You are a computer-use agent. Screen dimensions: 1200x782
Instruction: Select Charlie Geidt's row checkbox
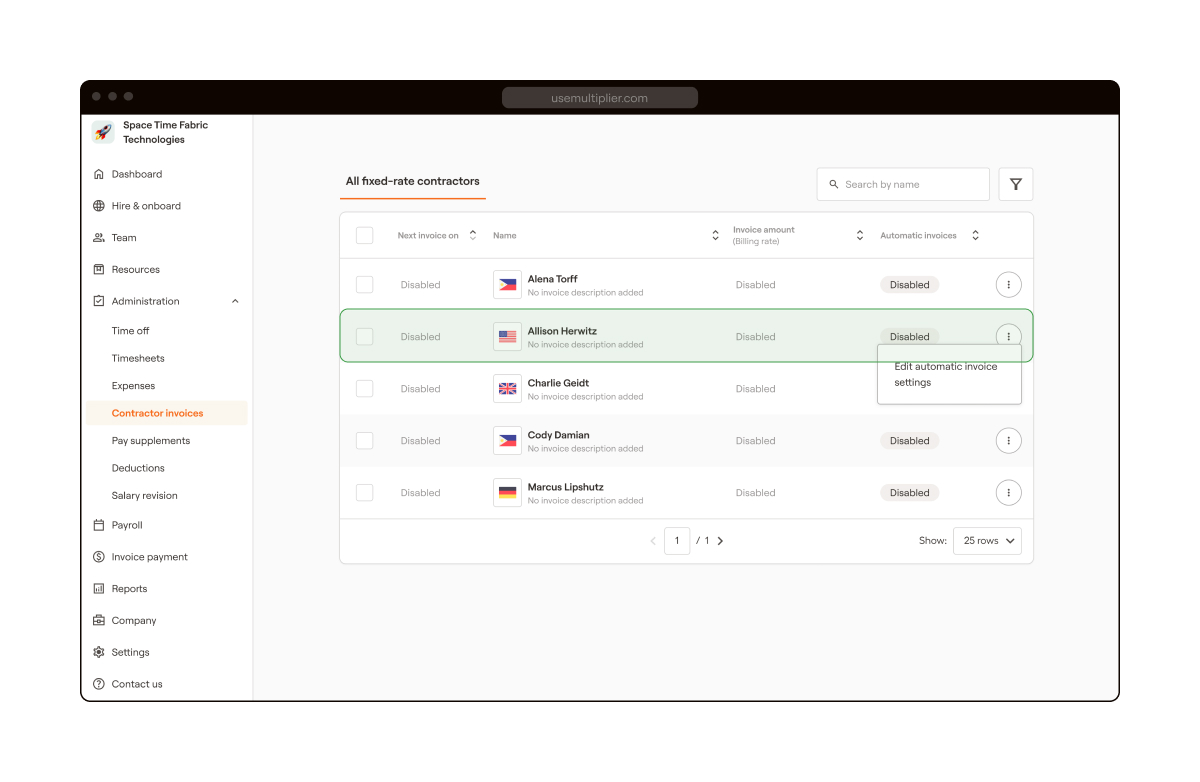pyautogui.click(x=364, y=389)
